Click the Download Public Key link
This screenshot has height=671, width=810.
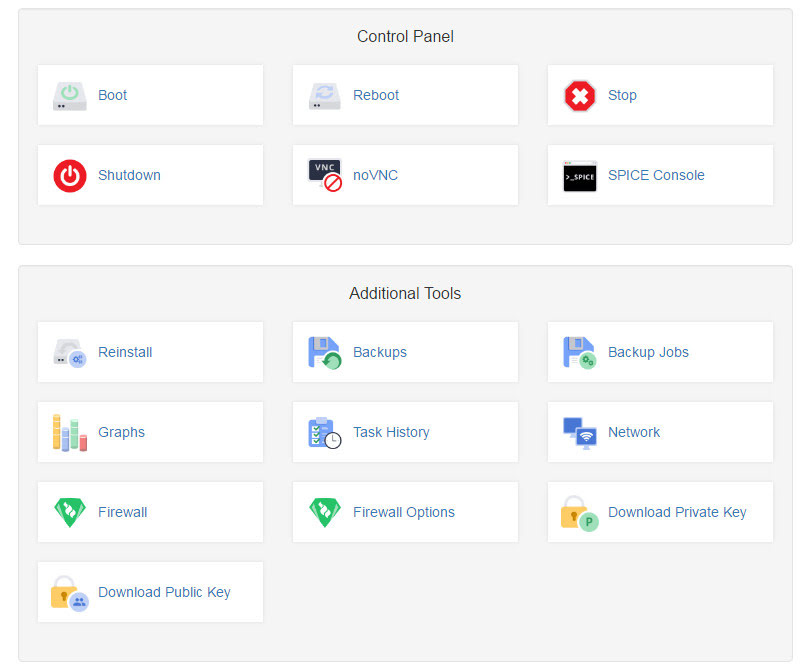pos(164,592)
